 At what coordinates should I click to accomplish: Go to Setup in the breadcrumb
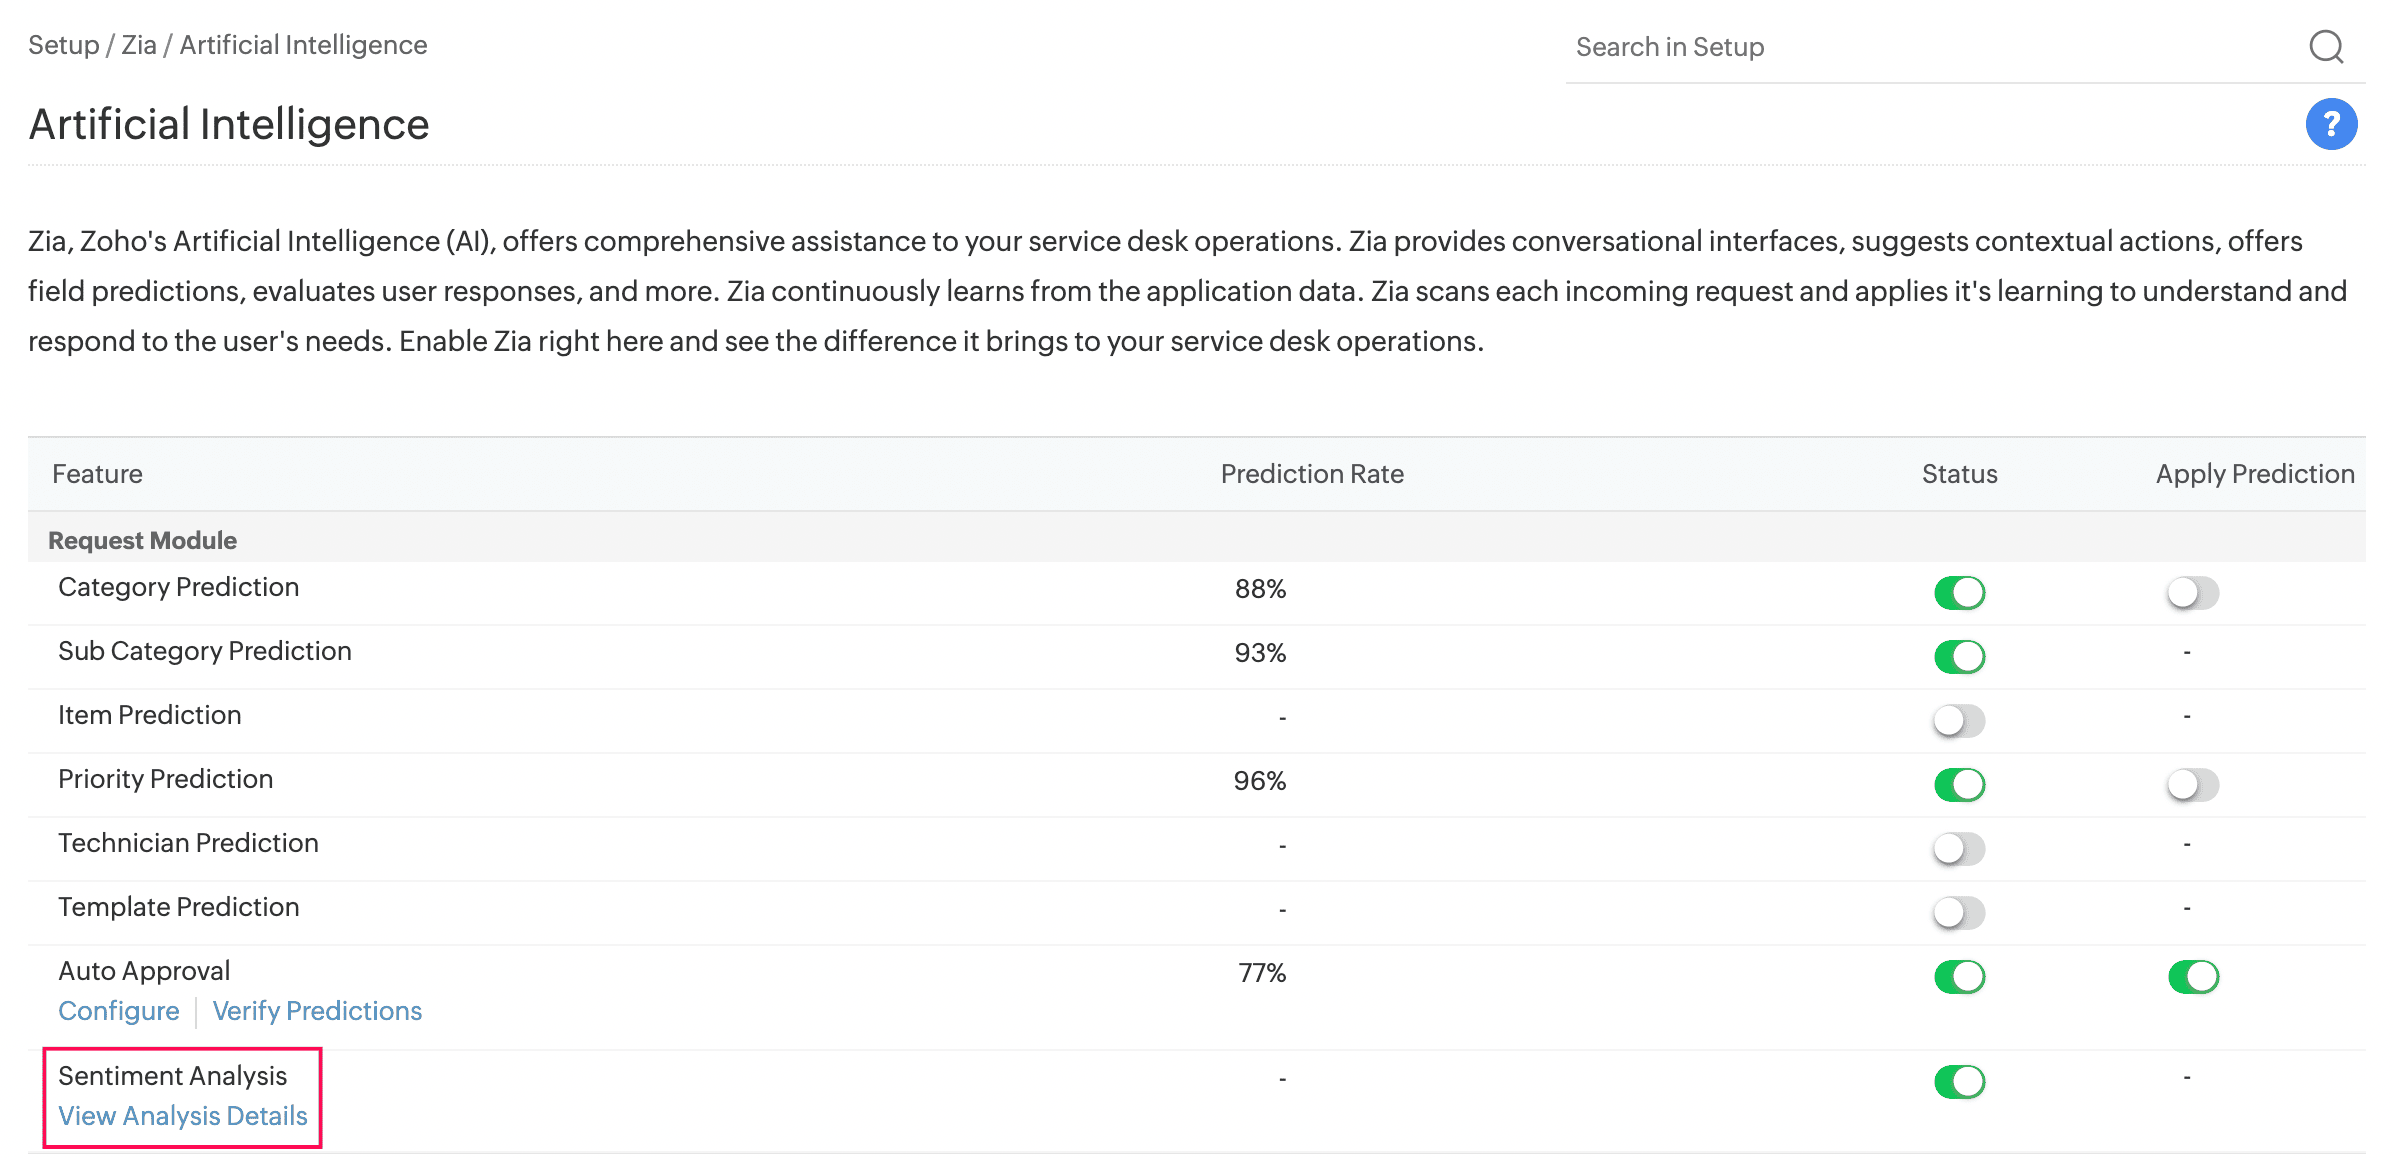pyautogui.click(x=64, y=45)
